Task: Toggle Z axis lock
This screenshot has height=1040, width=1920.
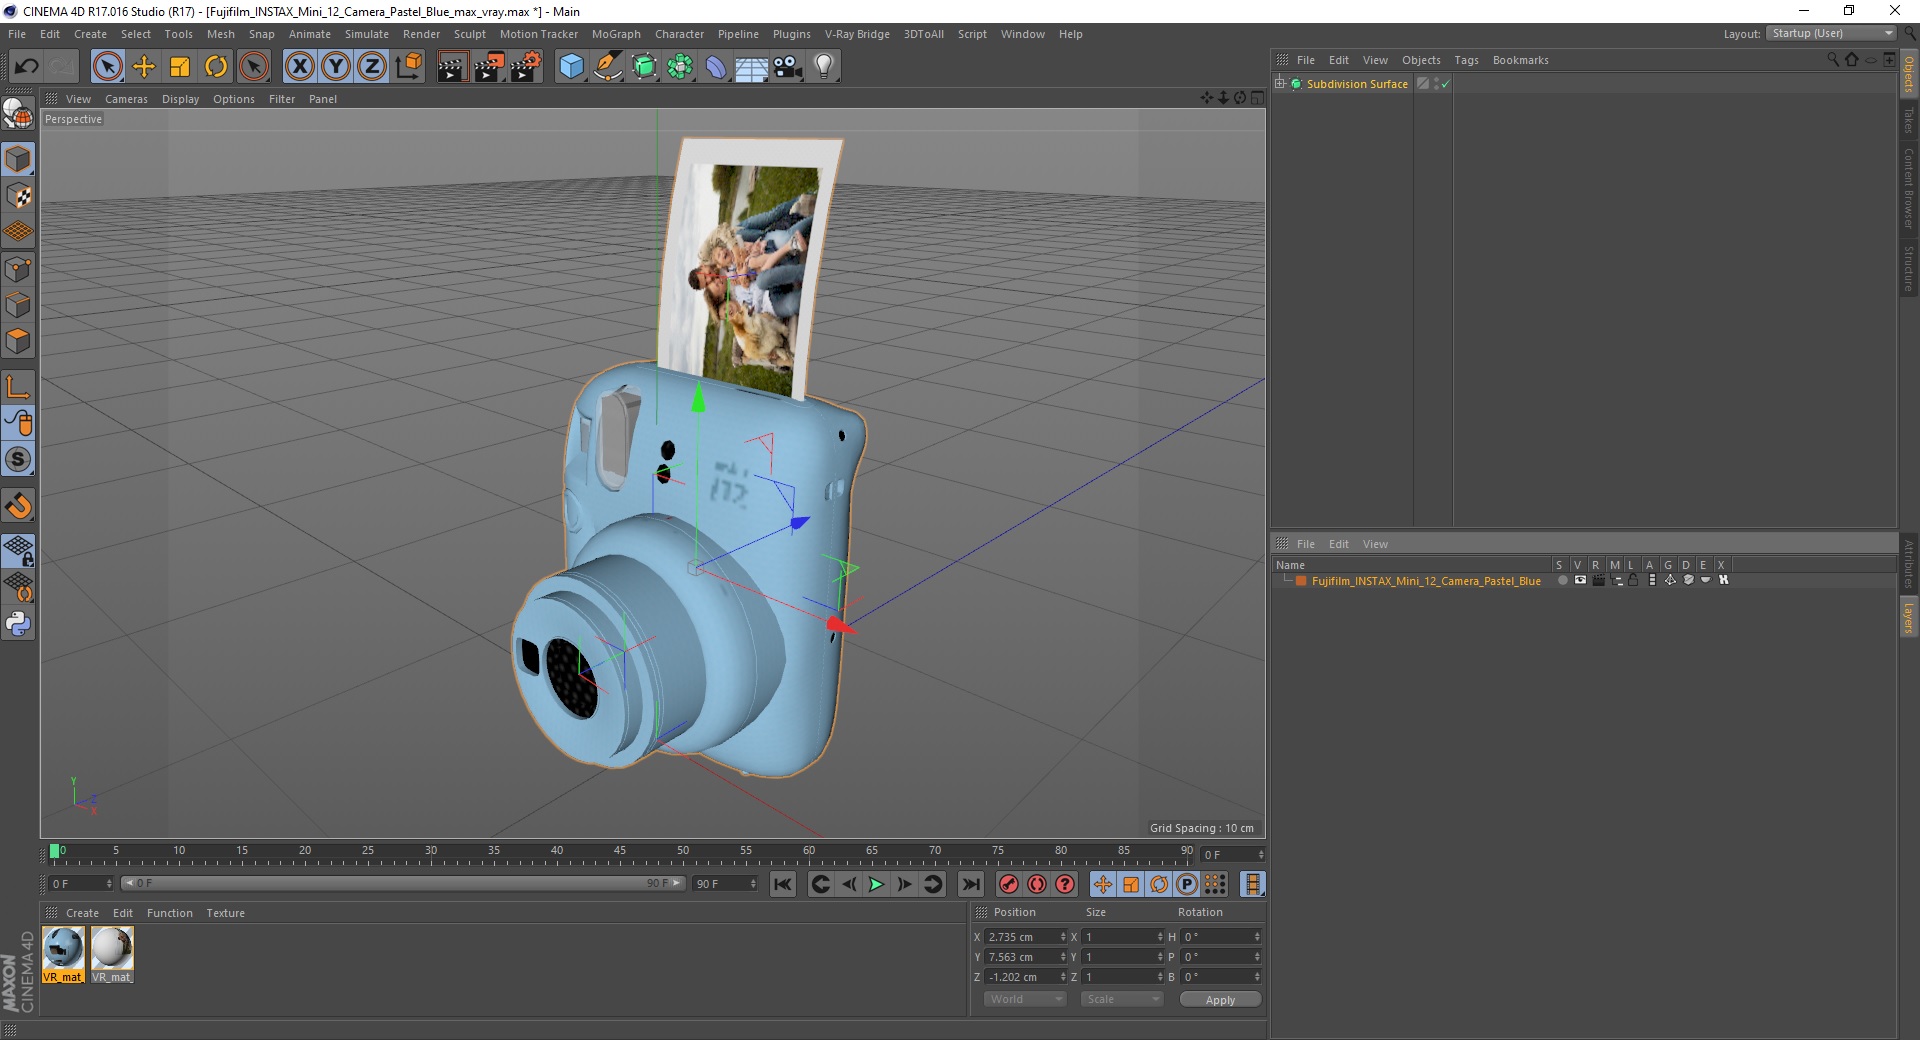Action: [372, 67]
